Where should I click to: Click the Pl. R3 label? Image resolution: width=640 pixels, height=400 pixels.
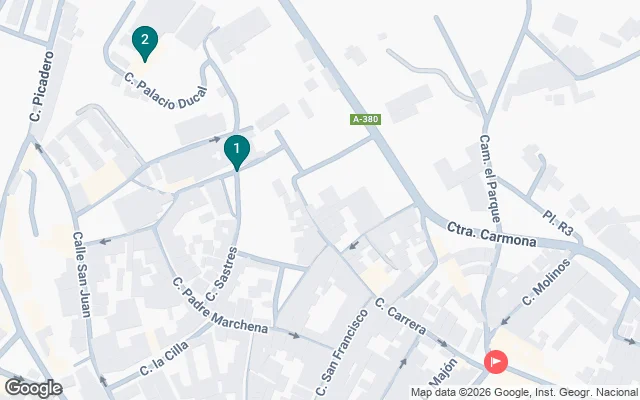[558, 222]
